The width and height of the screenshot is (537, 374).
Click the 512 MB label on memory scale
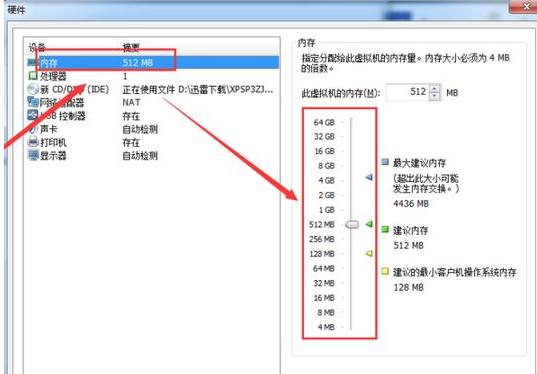[322, 225]
